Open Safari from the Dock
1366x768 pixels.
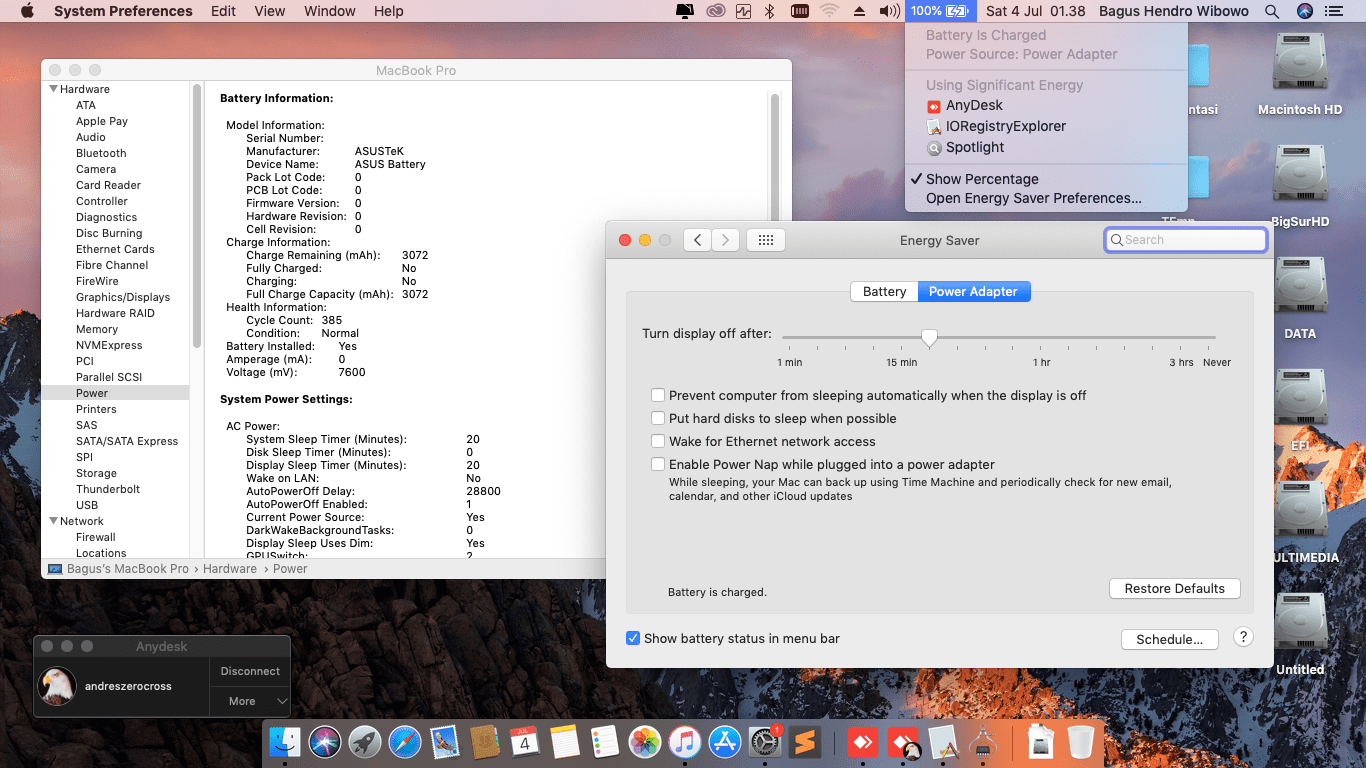coord(405,742)
